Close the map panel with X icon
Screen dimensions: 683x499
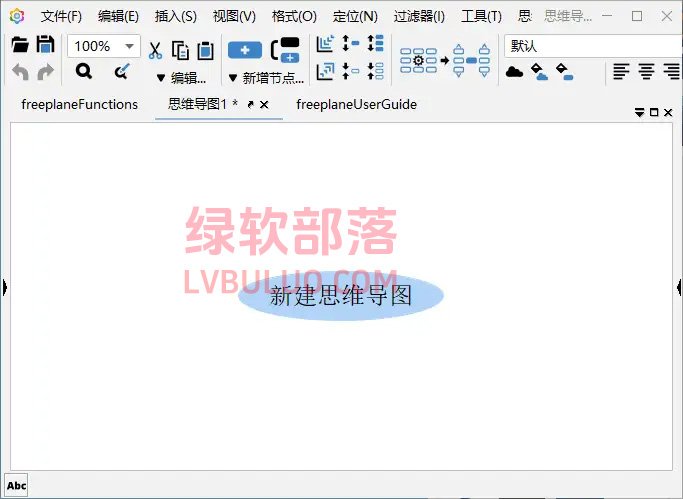pos(668,113)
